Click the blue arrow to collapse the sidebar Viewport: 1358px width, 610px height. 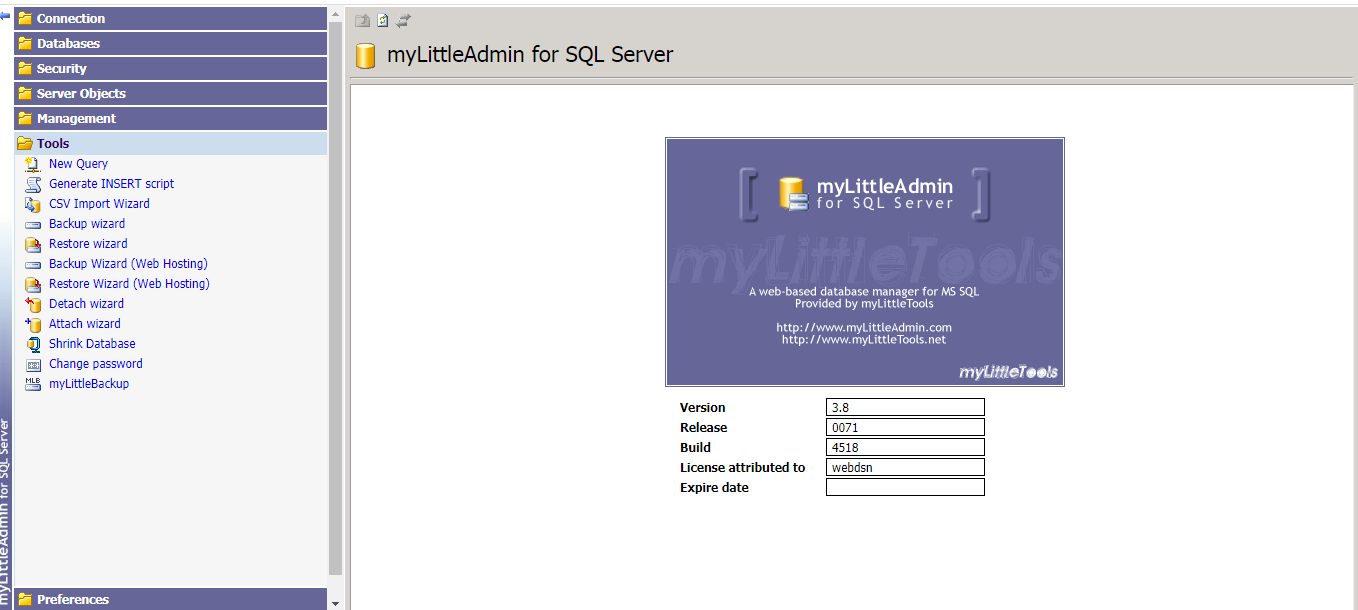[5, 16]
